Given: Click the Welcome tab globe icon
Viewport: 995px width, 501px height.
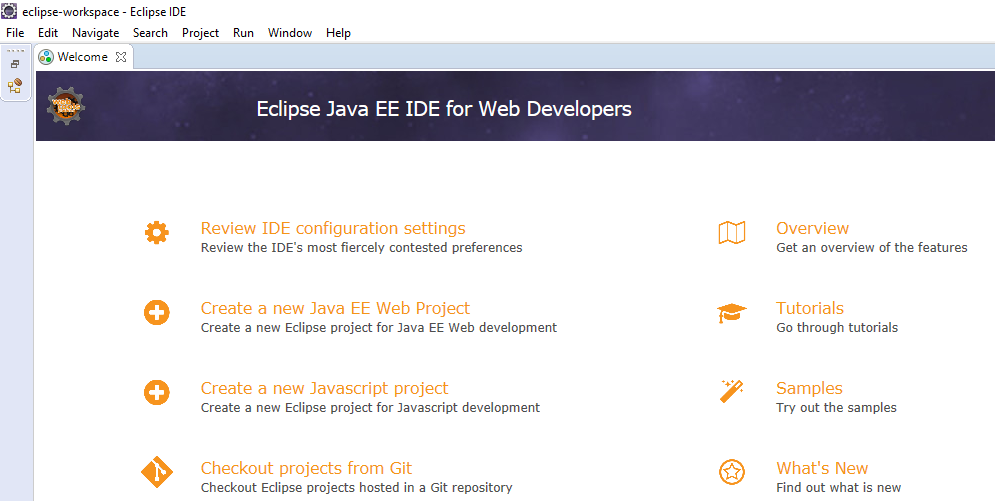Looking at the screenshot, I should 46,57.
